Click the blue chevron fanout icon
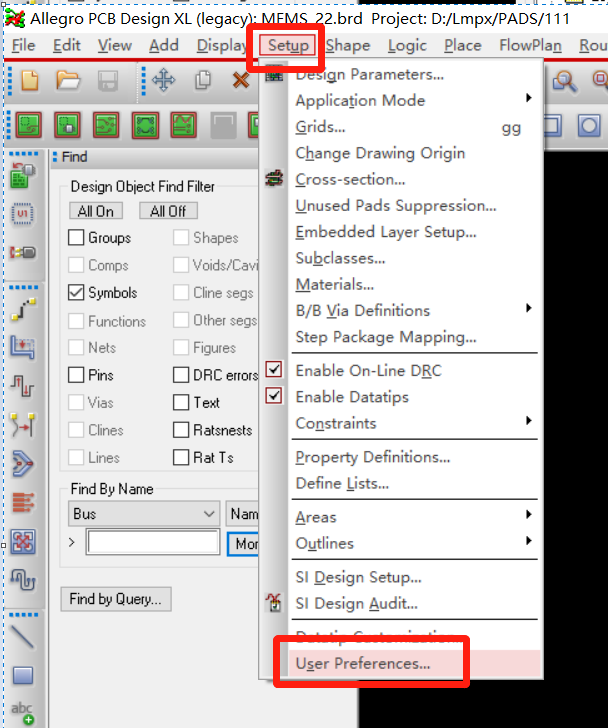Image resolution: width=608 pixels, height=728 pixels. (x=23, y=464)
